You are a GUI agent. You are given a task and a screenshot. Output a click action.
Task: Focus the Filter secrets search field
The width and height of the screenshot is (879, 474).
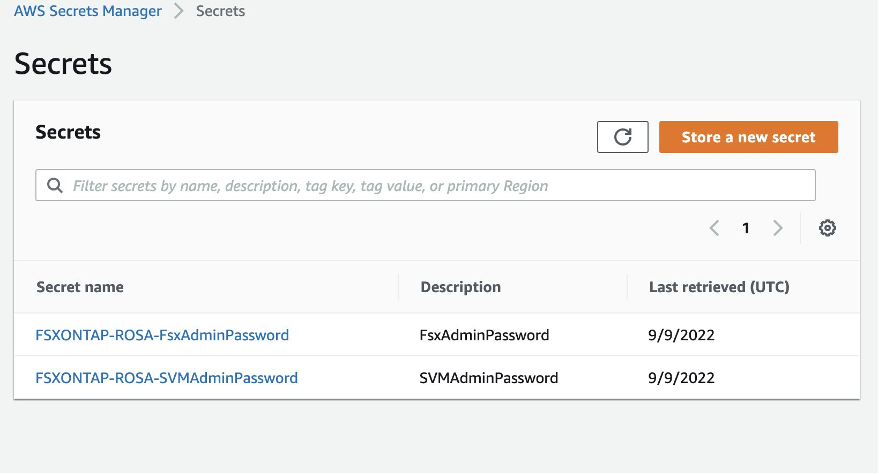point(425,185)
